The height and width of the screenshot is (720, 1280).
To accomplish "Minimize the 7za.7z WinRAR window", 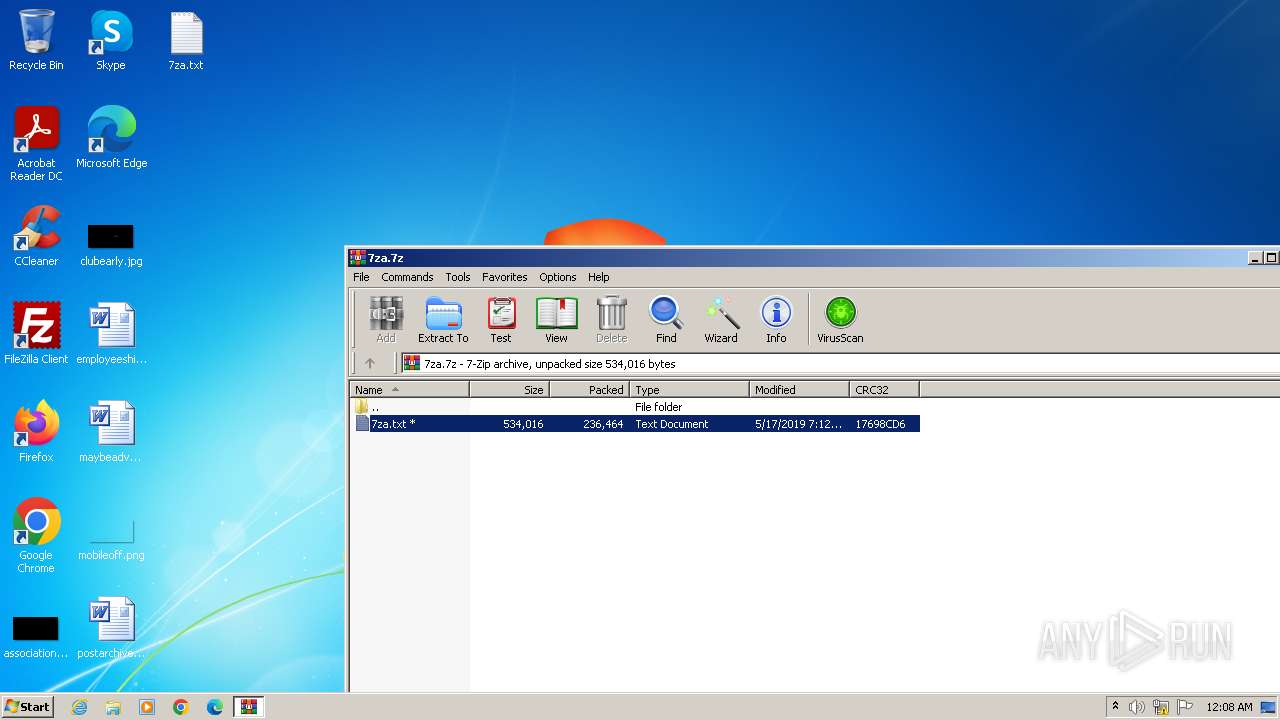I will click(1255, 258).
